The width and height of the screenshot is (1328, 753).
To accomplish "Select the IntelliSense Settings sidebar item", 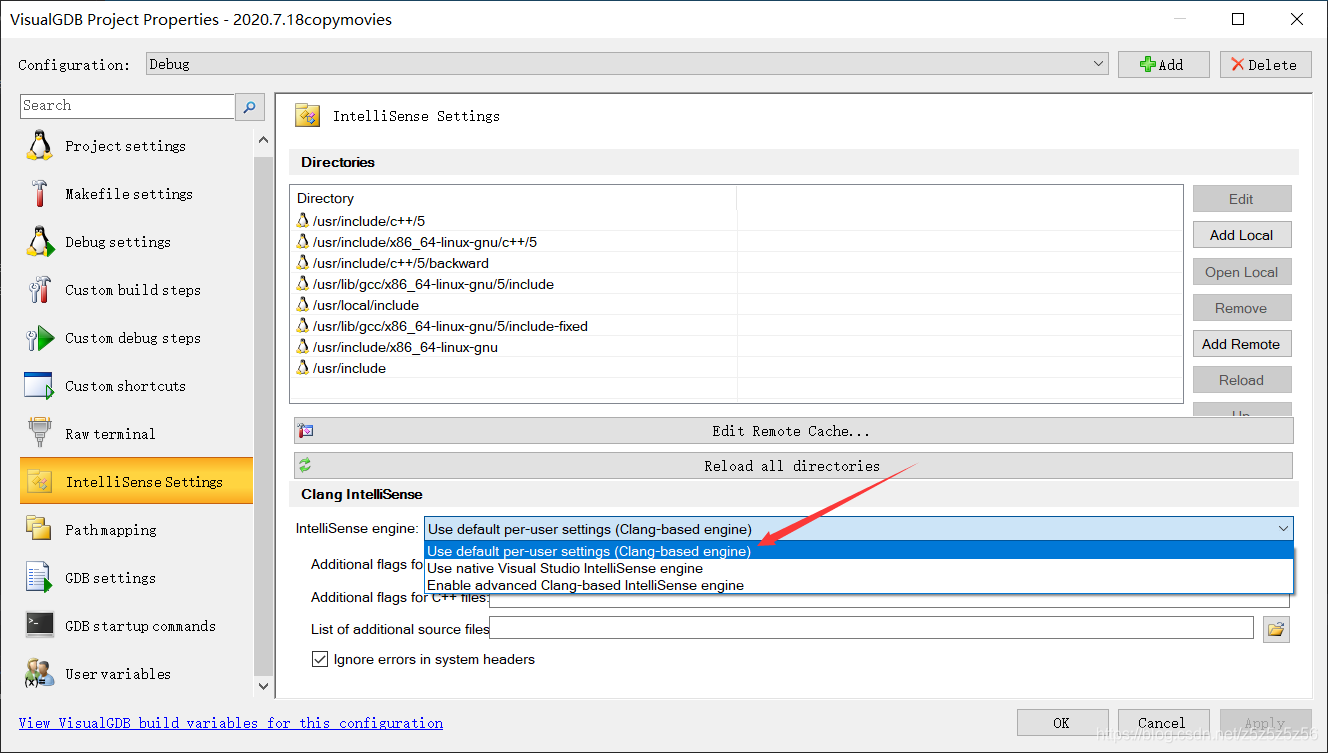I will [136, 482].
